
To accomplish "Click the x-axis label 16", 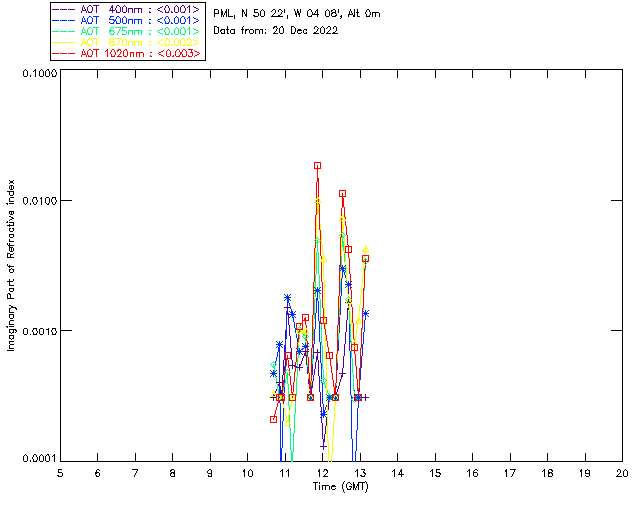I will pos(472,473).
